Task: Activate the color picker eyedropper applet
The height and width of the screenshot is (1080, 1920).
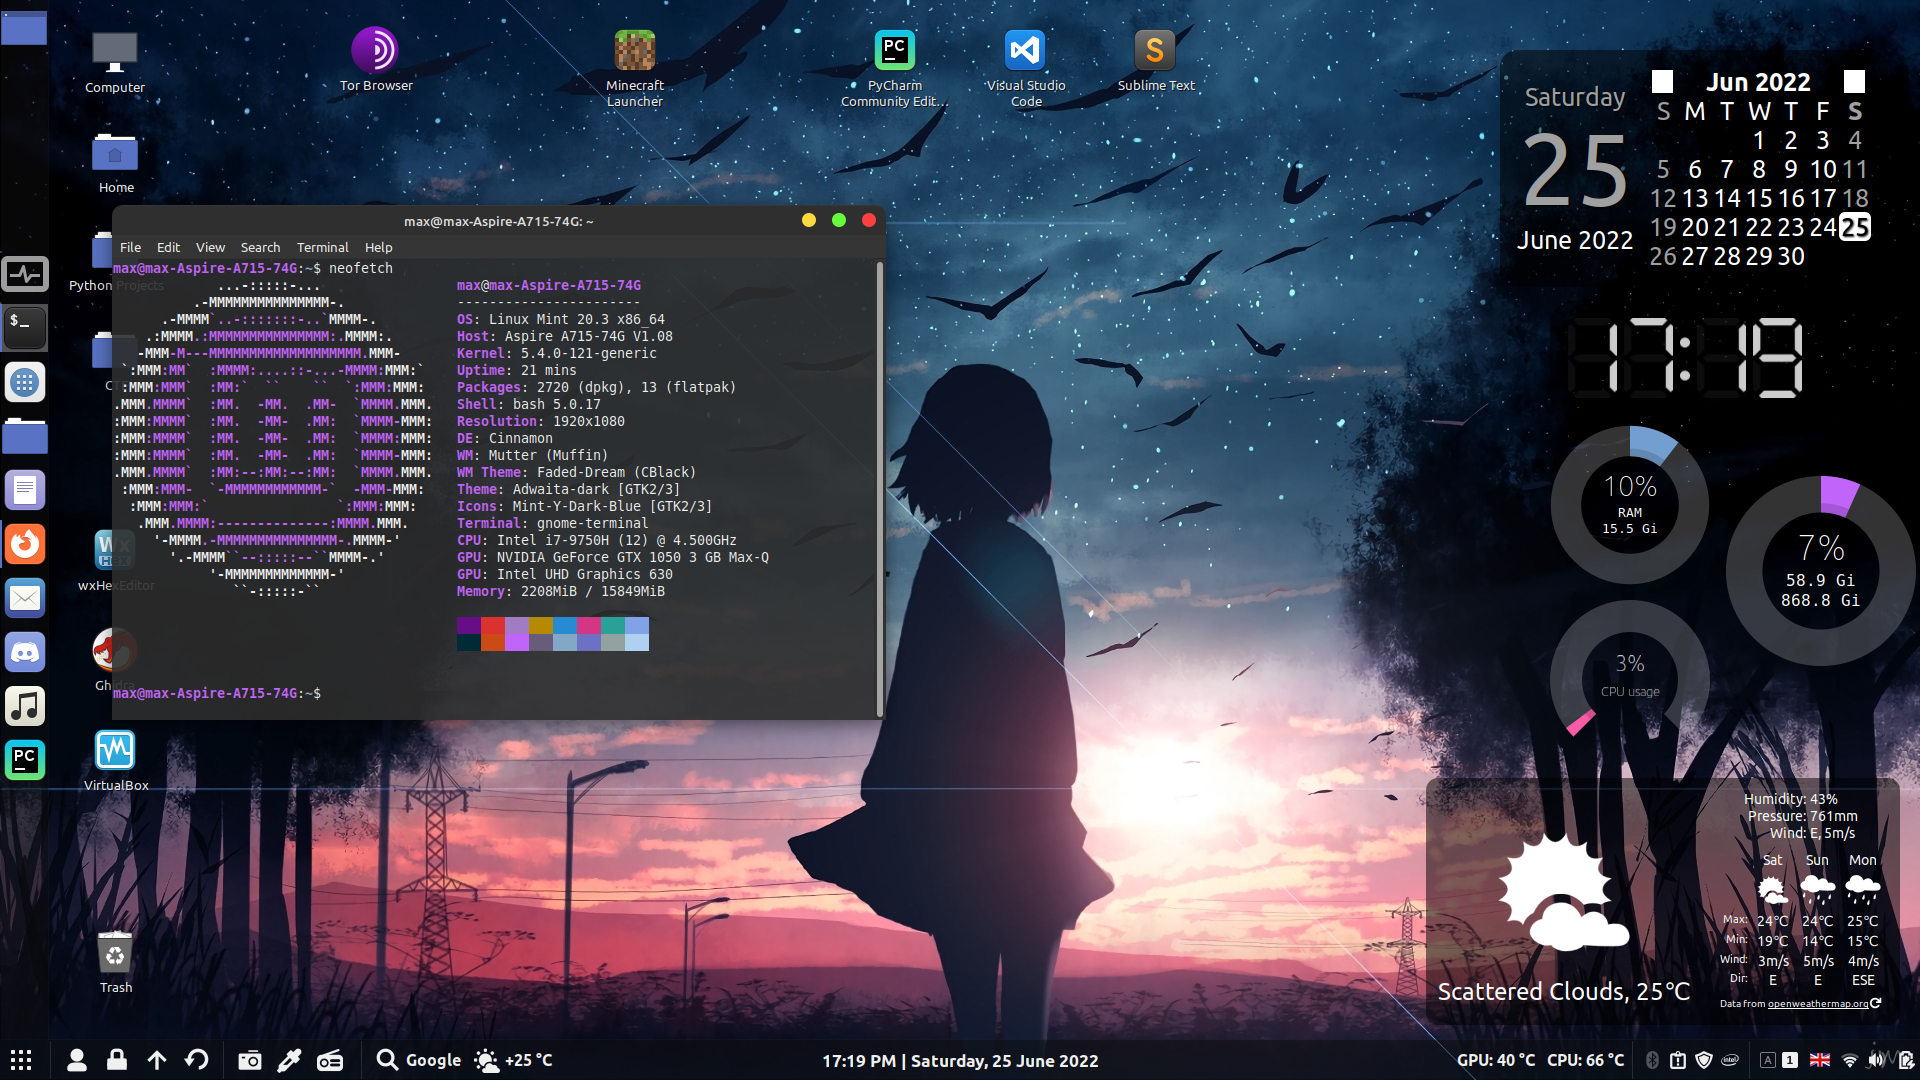Action: pos(290,1060)
